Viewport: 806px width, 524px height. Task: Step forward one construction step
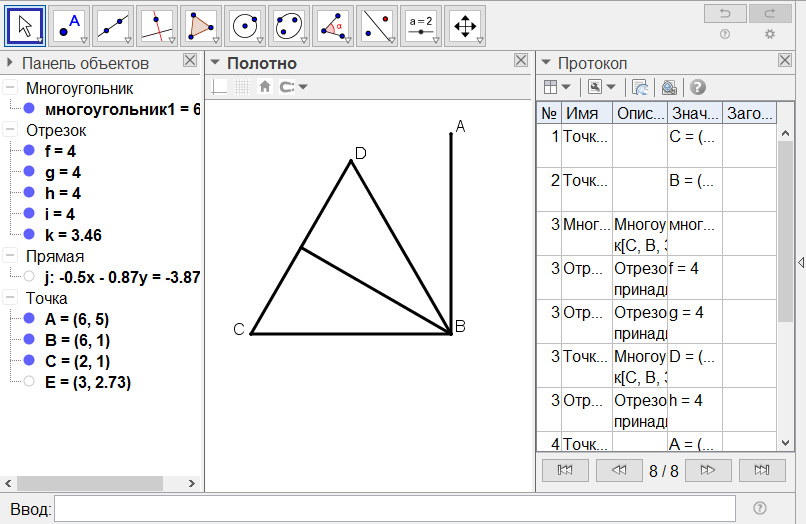(x=708, y=469)
